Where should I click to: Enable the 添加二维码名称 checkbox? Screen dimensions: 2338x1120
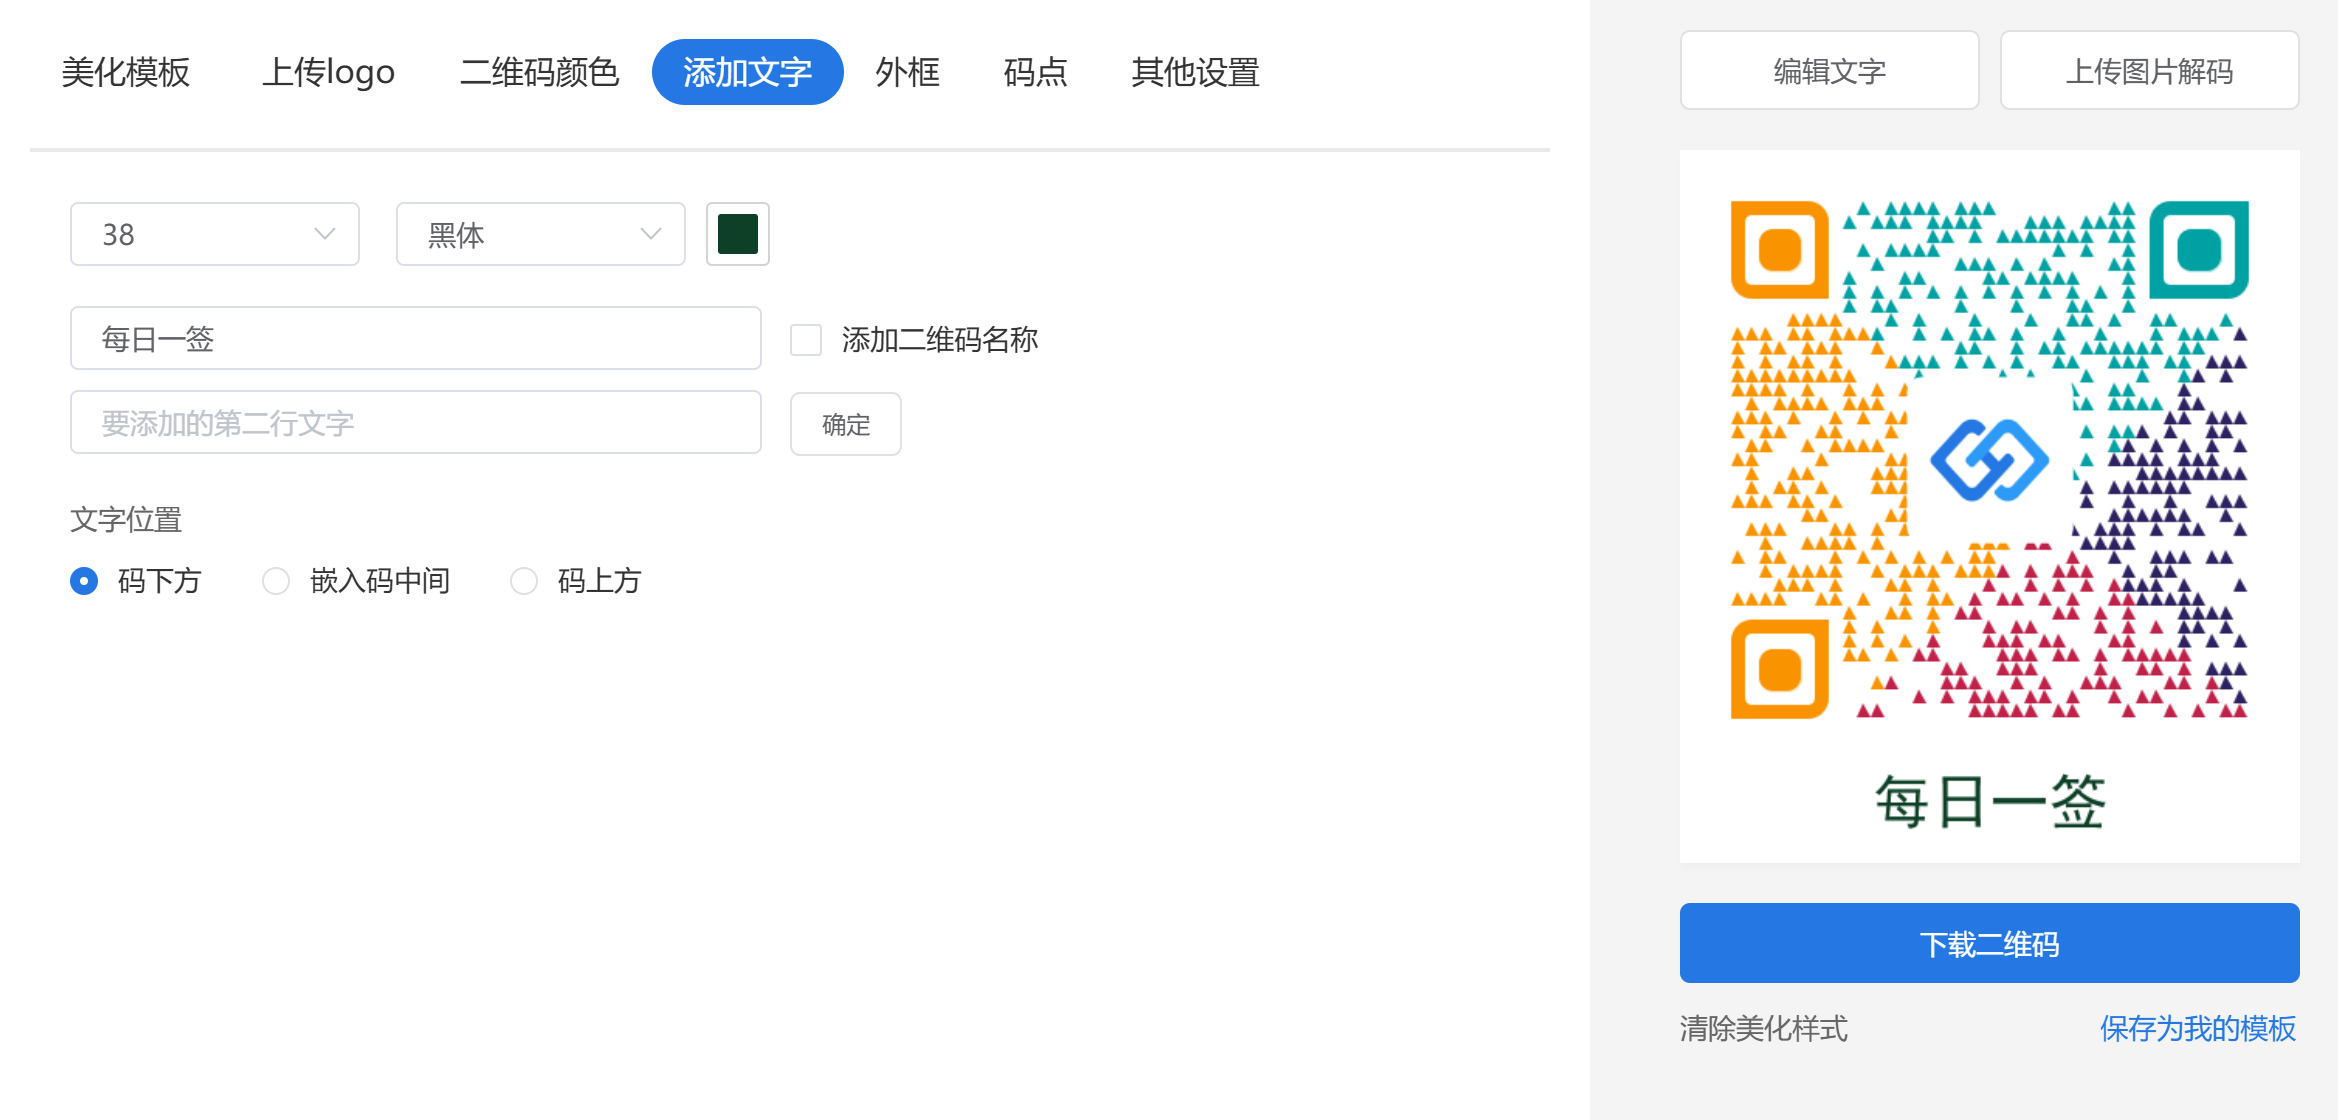[x=806, y=340]
